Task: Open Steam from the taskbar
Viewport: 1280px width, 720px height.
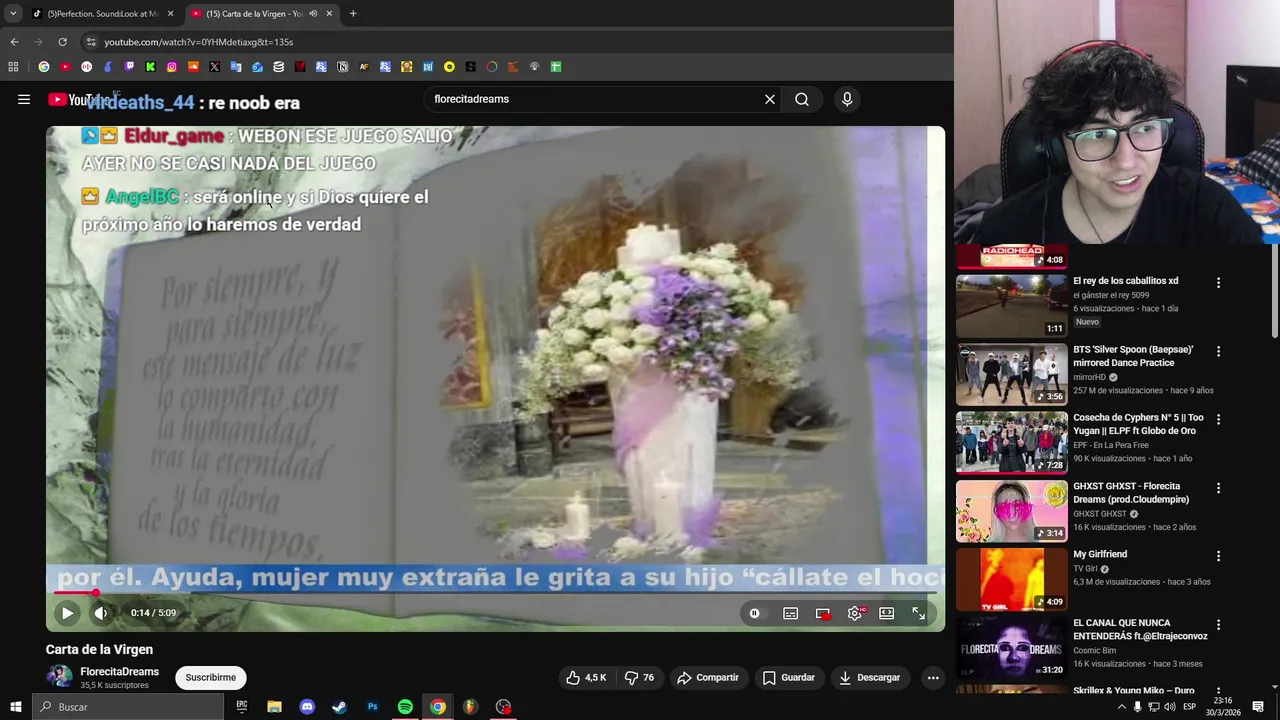Action: (x=339, y=707)
